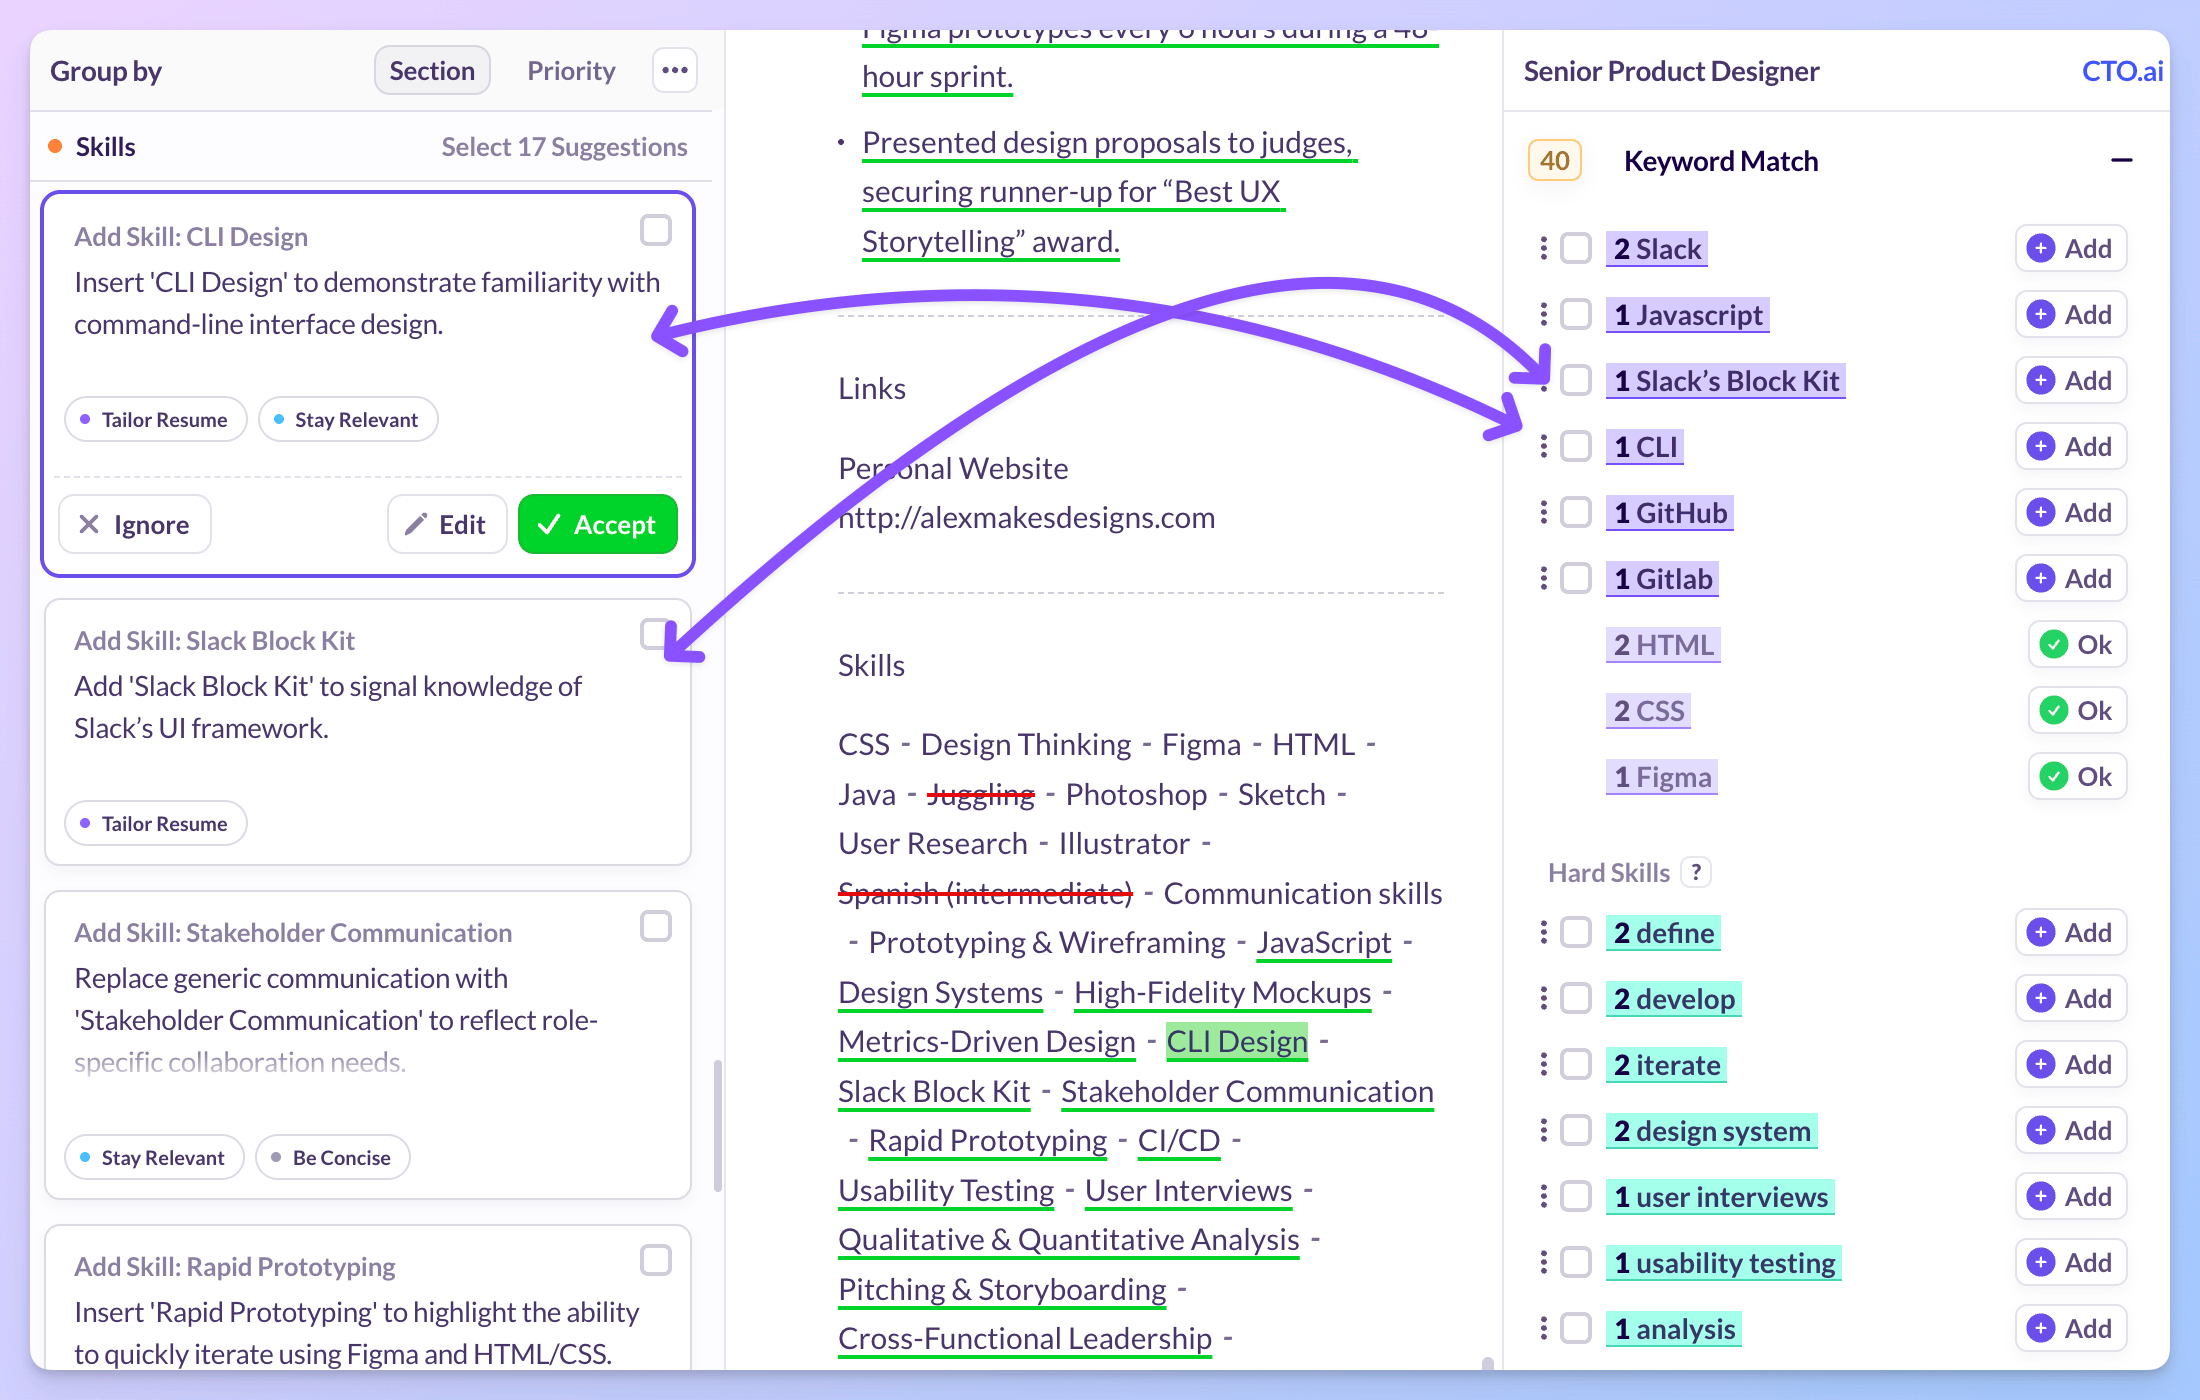Click drag handle next to design system
Image resolution: width=2200 pixels, height=1400 pixels.
coord(1544,1130)
